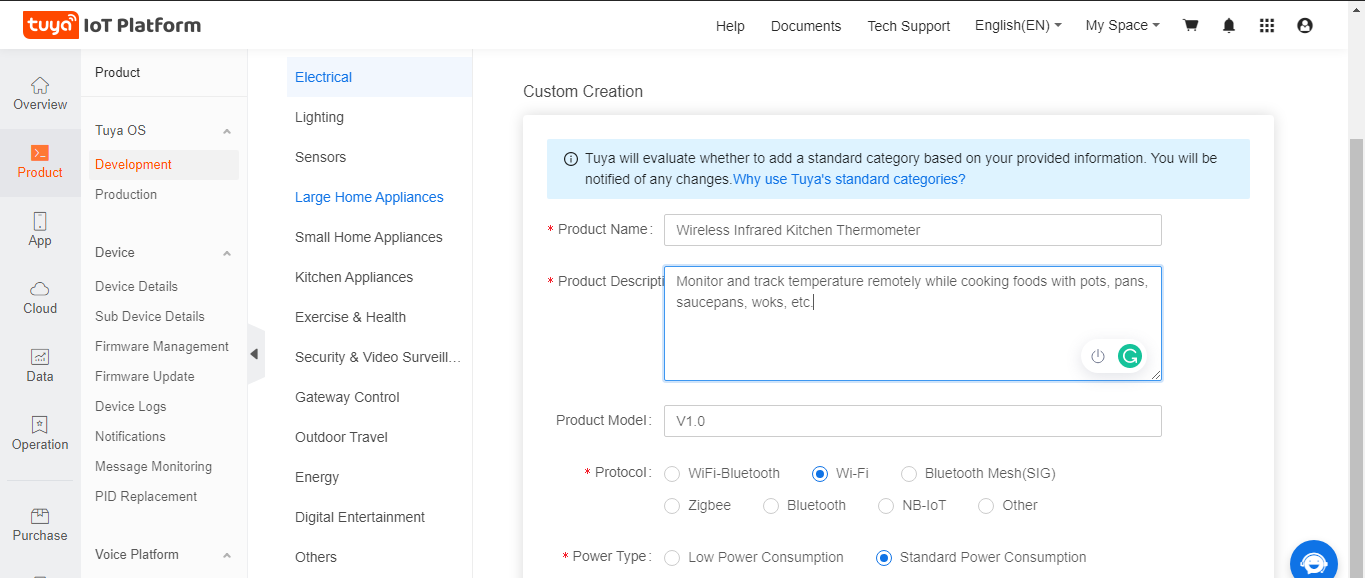This screenshot has height=578, width=1365.
Task: Select the Kitchen Appliances category
Action: tap(354, 277)
